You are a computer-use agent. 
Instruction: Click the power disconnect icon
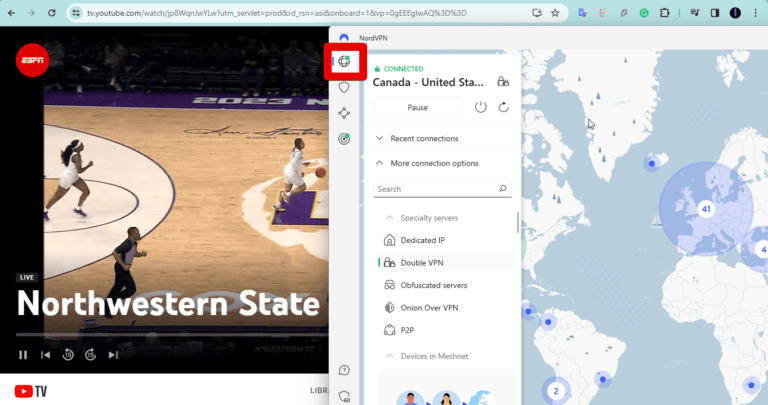(x=480, y=107)
